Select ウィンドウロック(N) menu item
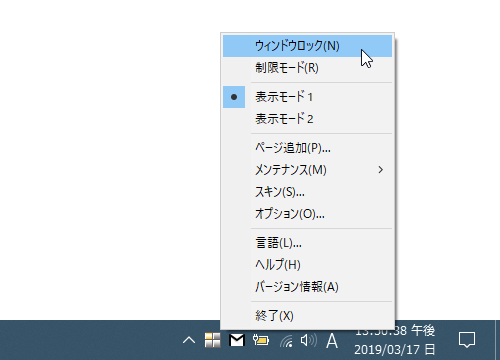The width and height of the screenshot is (500, 360). tap(307, 46)
